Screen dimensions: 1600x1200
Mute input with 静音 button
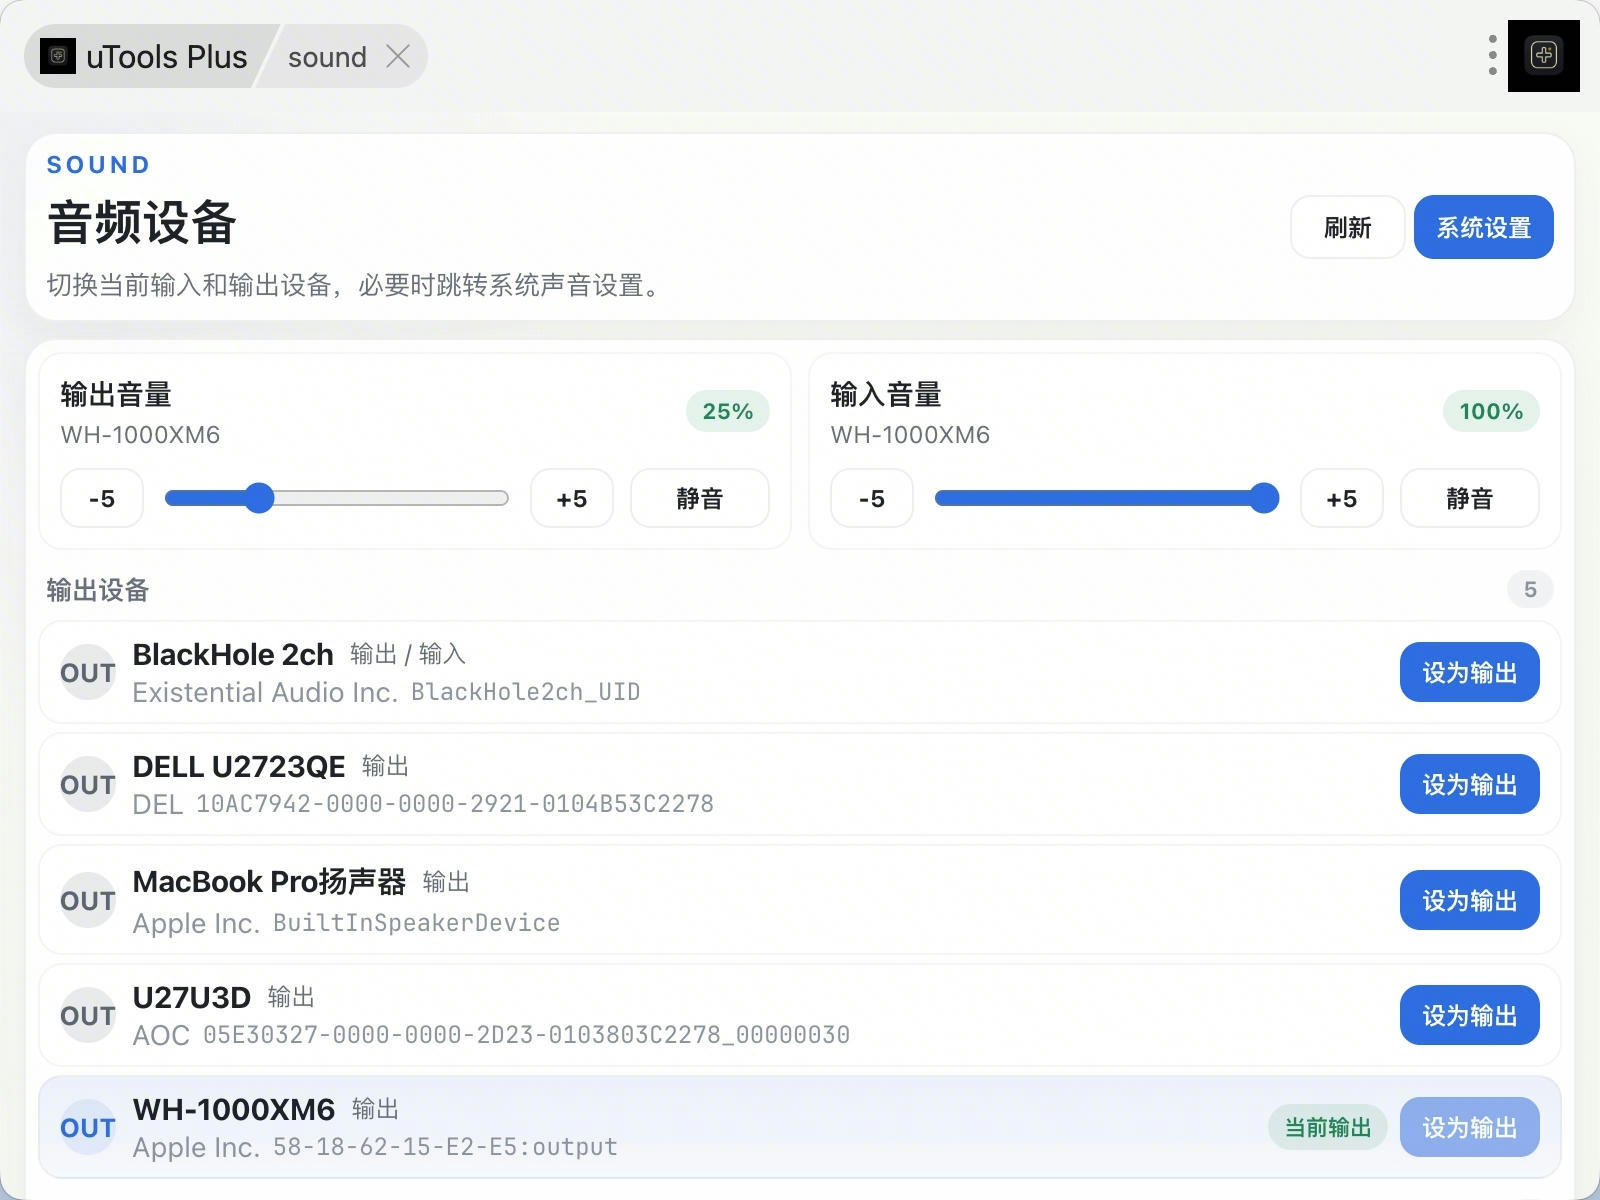1470,498
